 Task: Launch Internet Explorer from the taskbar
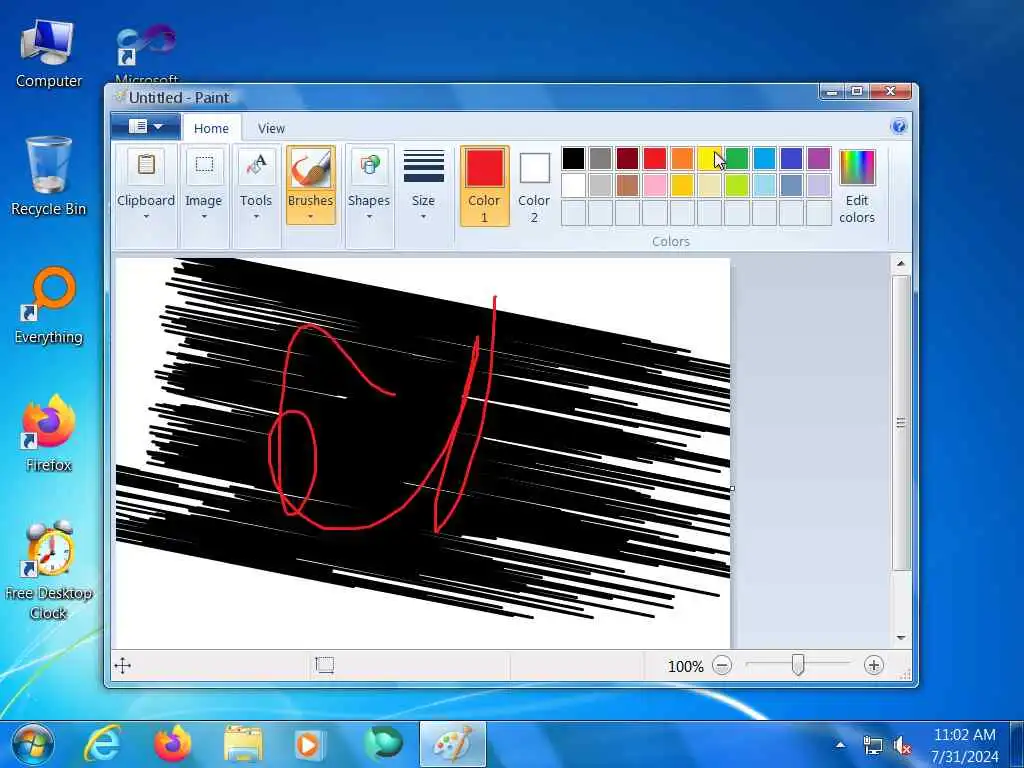104,744
